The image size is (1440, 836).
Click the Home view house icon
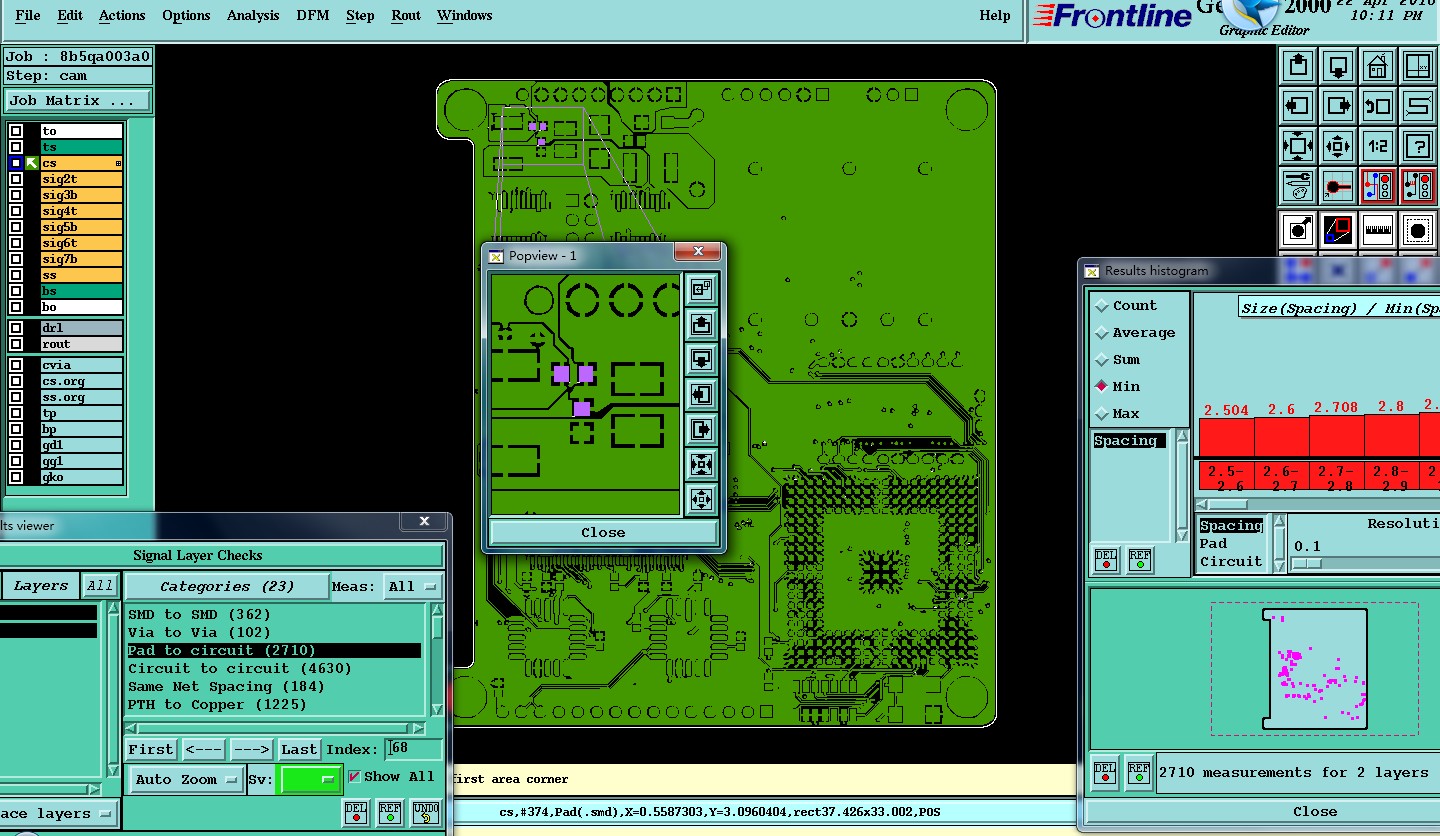click(x=1378, y=66)
